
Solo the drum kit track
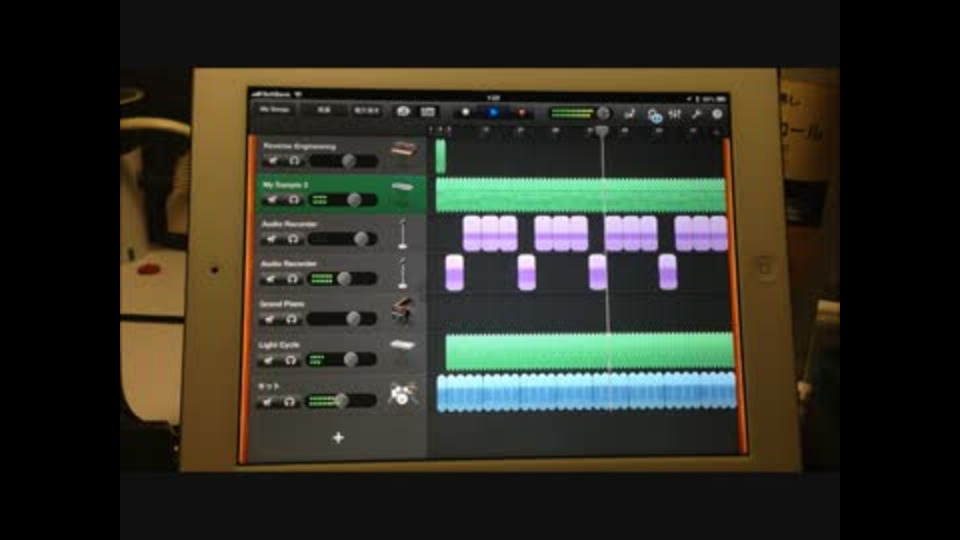point(290,402)
